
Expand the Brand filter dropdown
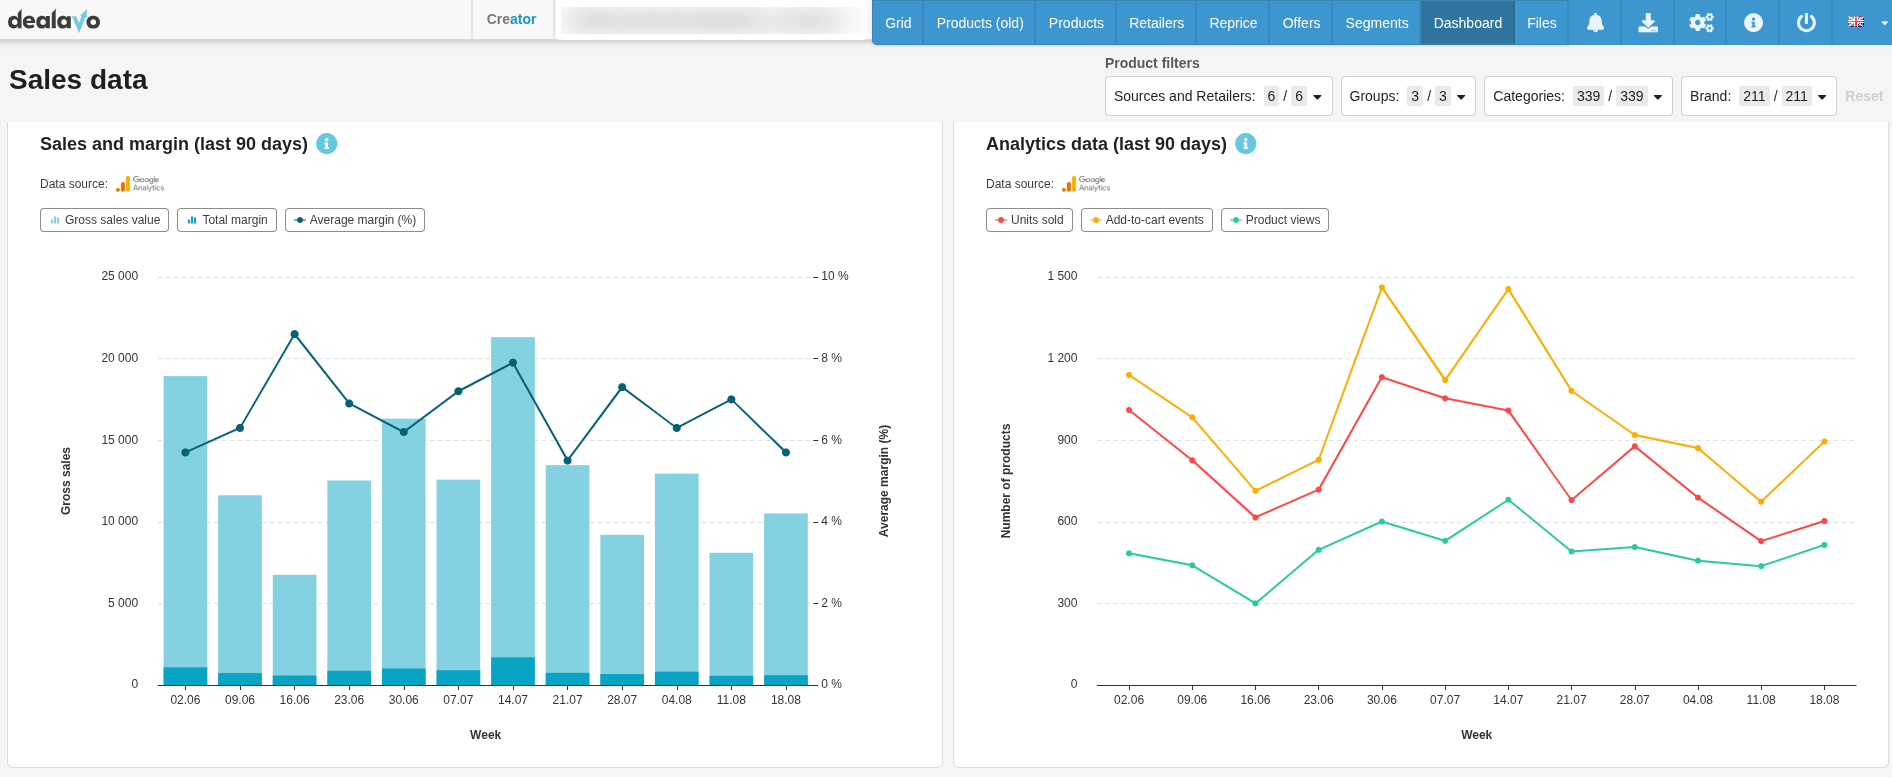click(1758, 96)
